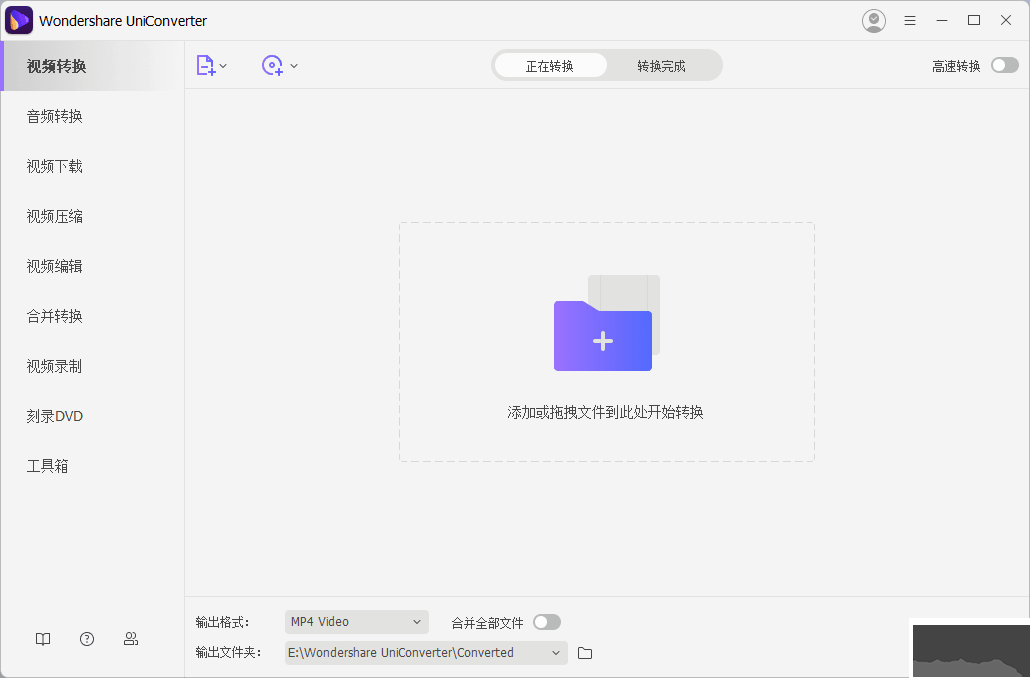The width and height of the screenshot is (1030, 678).
Task: Click the Help question mark icon
Action: (x=87, y=638)
